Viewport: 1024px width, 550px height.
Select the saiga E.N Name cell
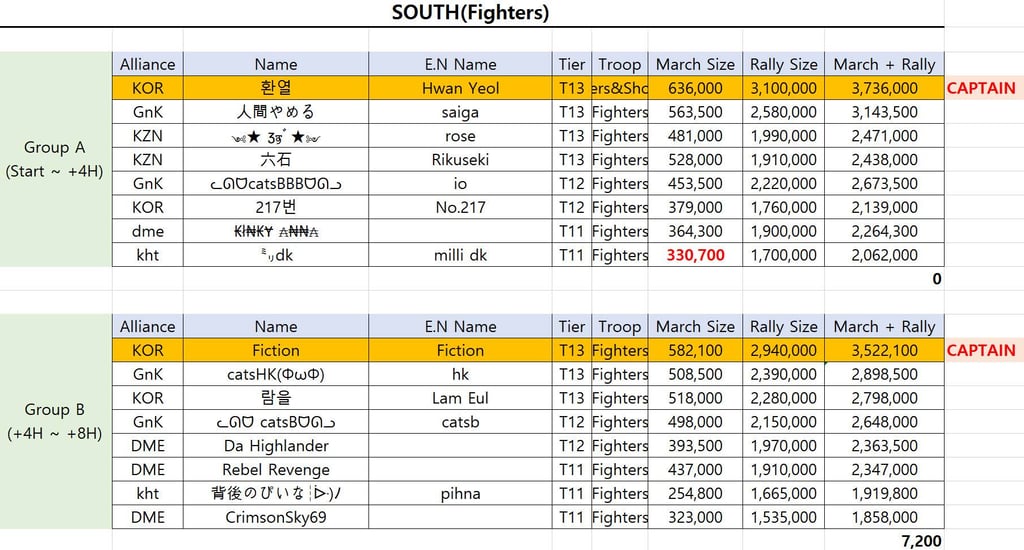[460, 112]
